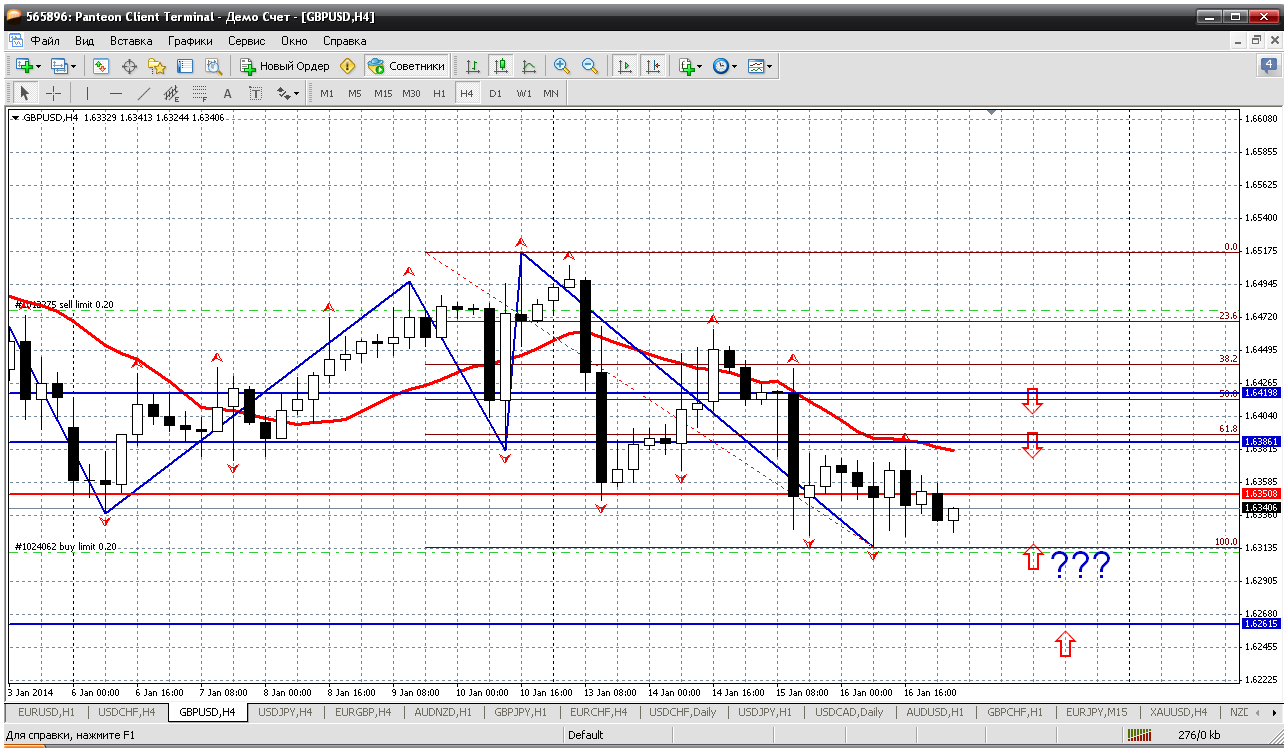
Task: Open the Вставка menu
Action: [131, 41]
